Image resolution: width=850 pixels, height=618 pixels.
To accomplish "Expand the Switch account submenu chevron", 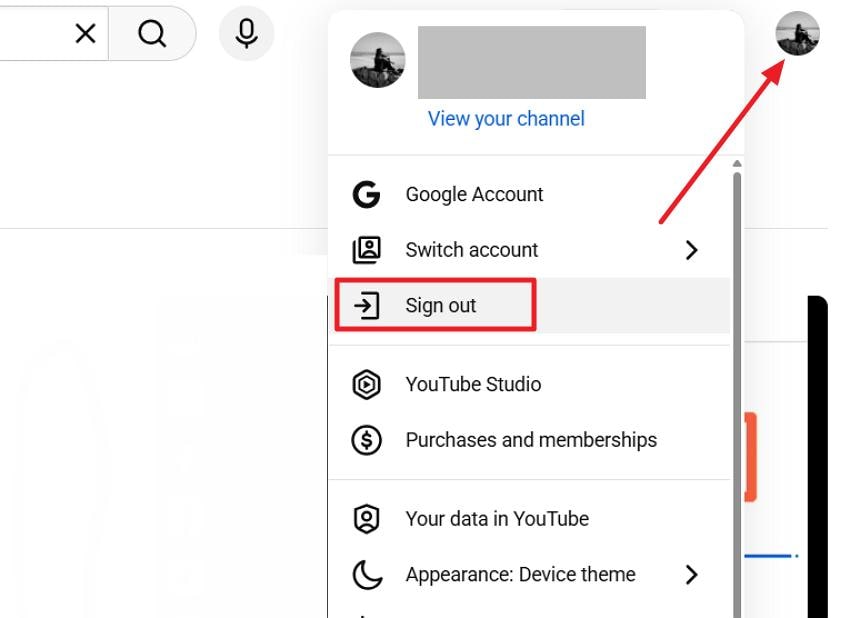I will (692, 250).
